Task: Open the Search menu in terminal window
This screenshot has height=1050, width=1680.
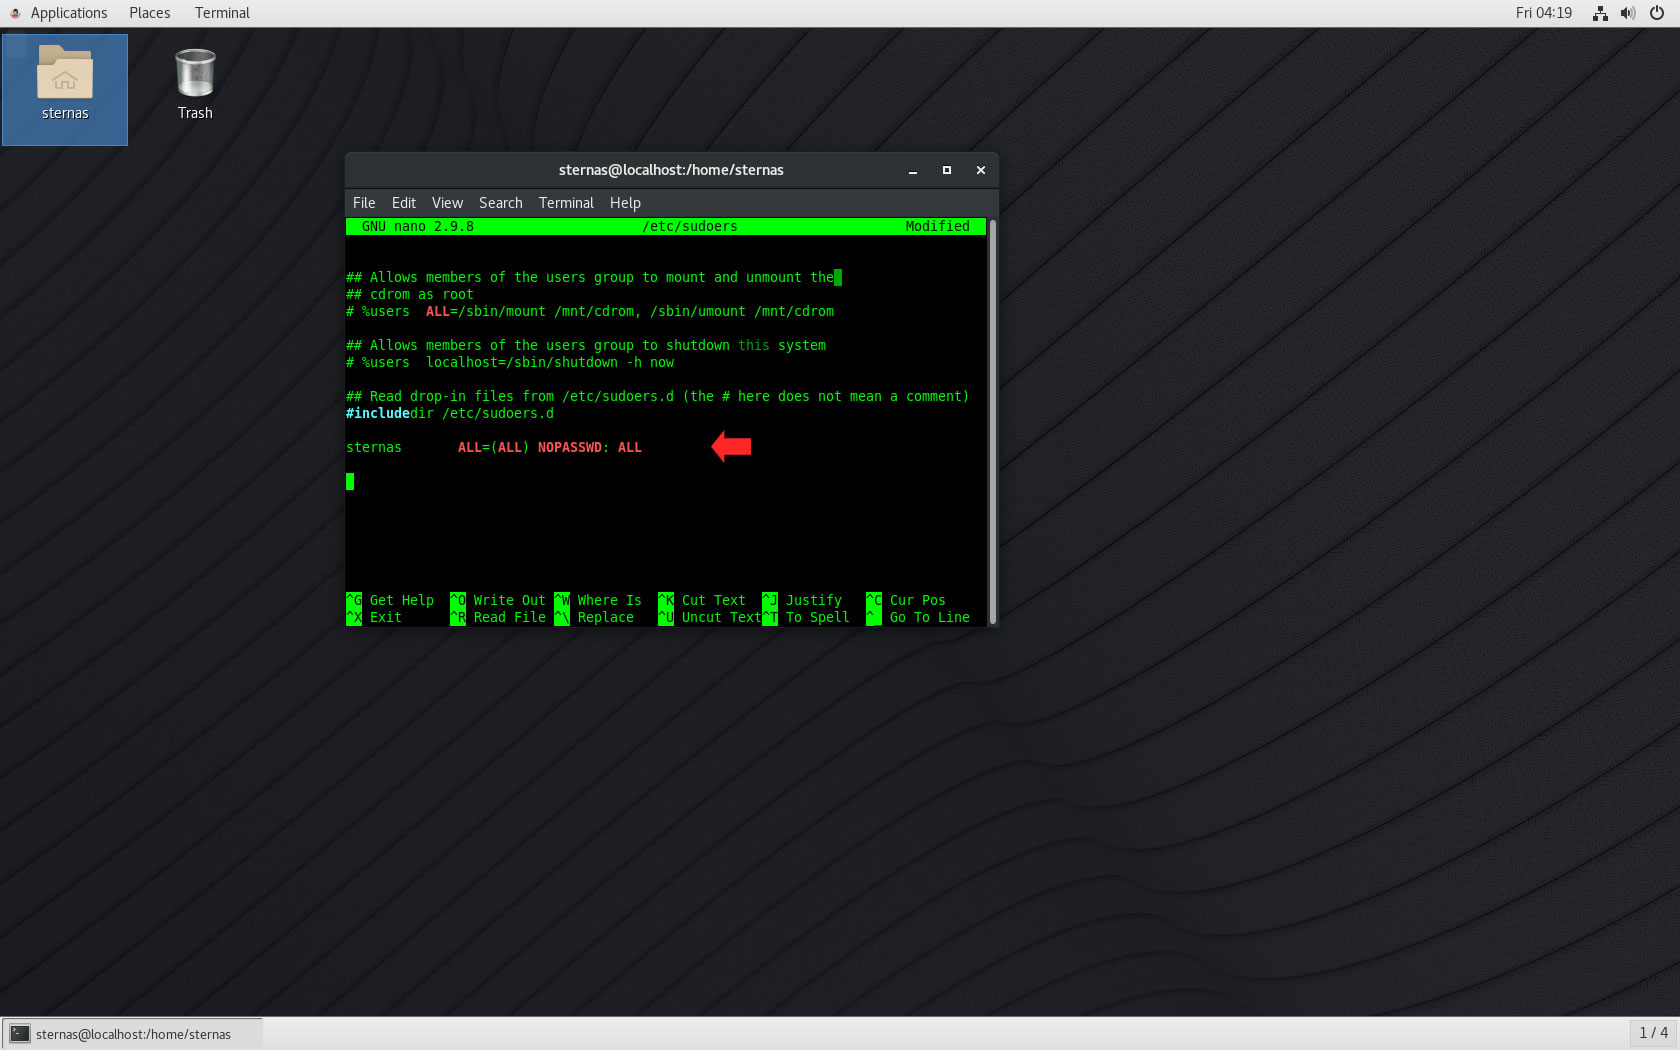Action: click(500, 203)
